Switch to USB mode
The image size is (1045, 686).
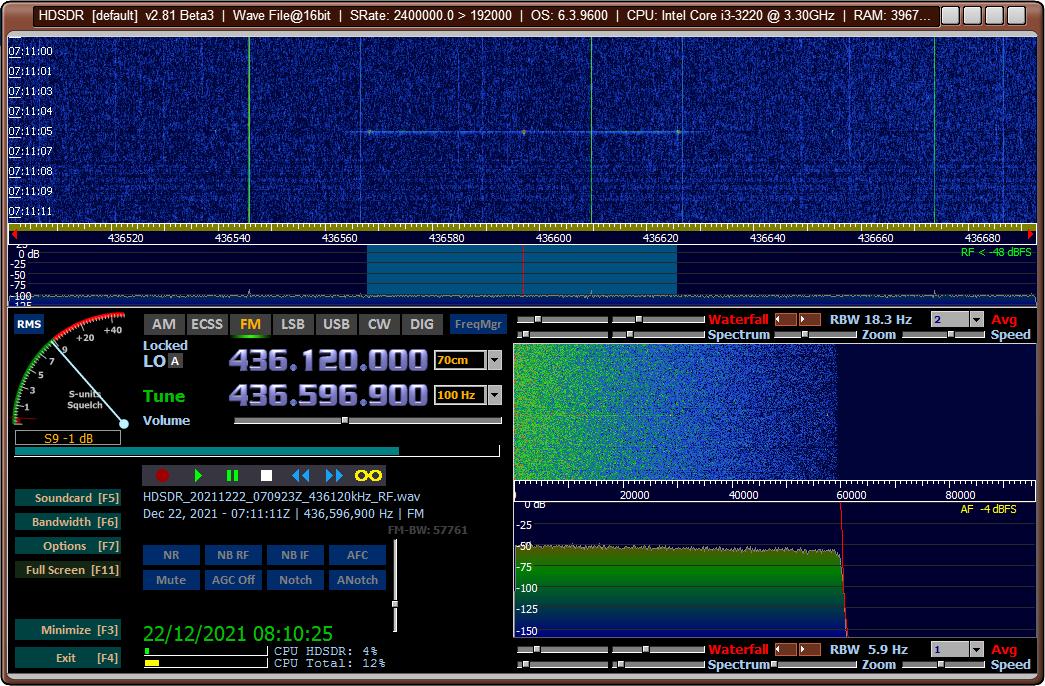point(336,325)
